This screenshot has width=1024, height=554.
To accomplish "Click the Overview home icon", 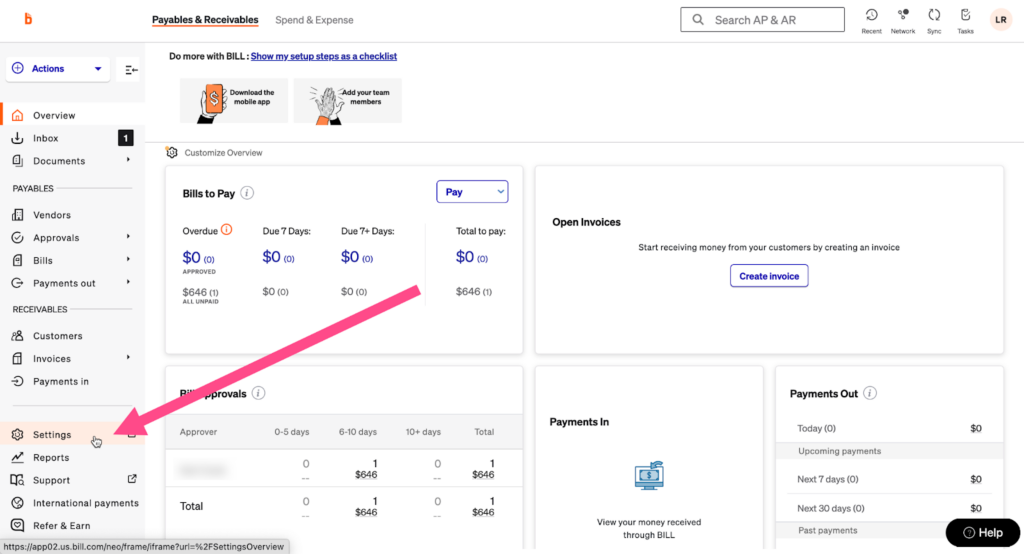I will [x=18, y=115].
